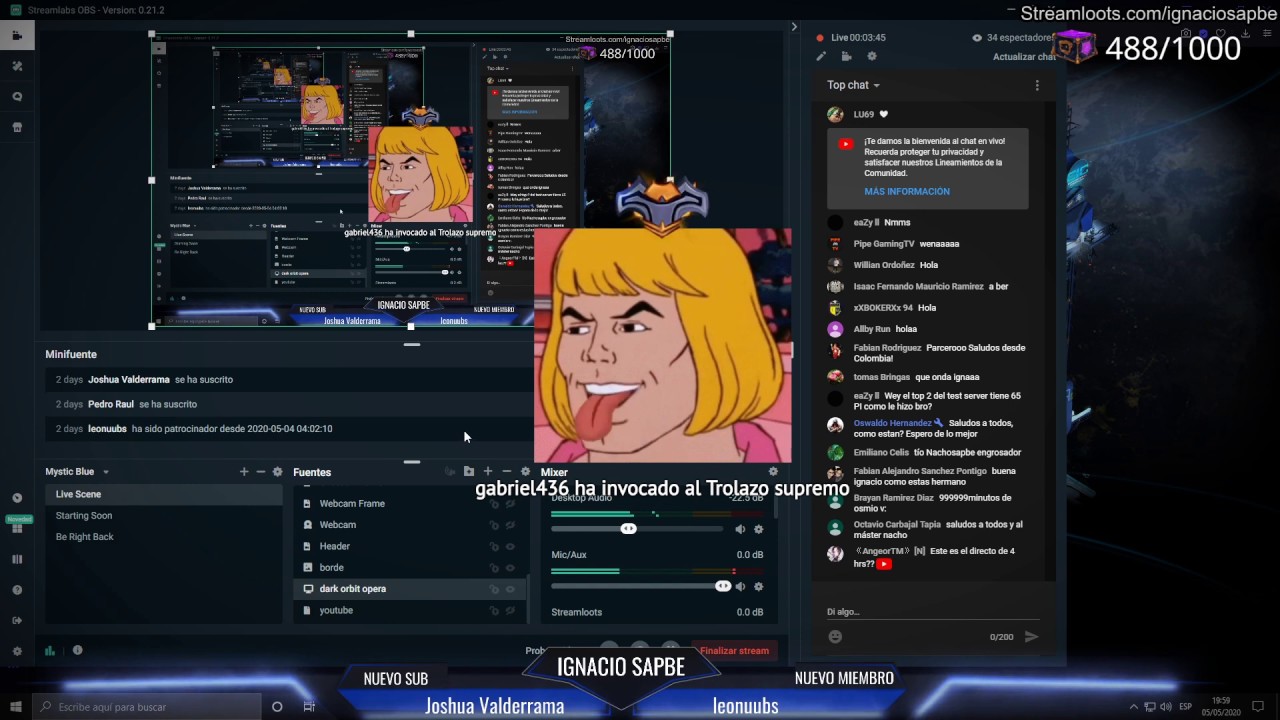Hide the Header source

click(x=510, y=547)
